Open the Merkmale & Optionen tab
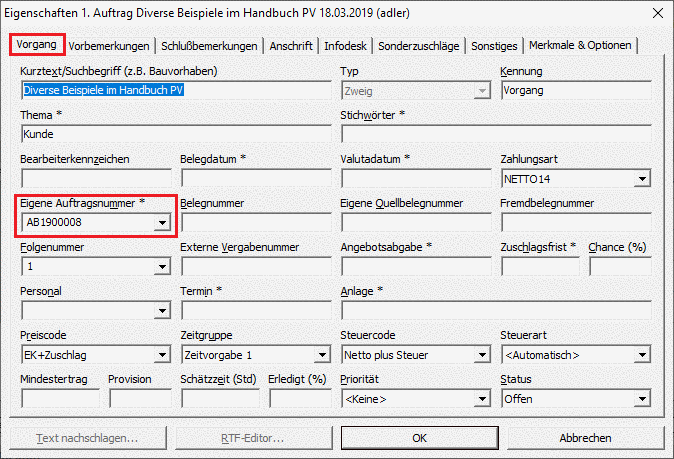 coord(580,45)
